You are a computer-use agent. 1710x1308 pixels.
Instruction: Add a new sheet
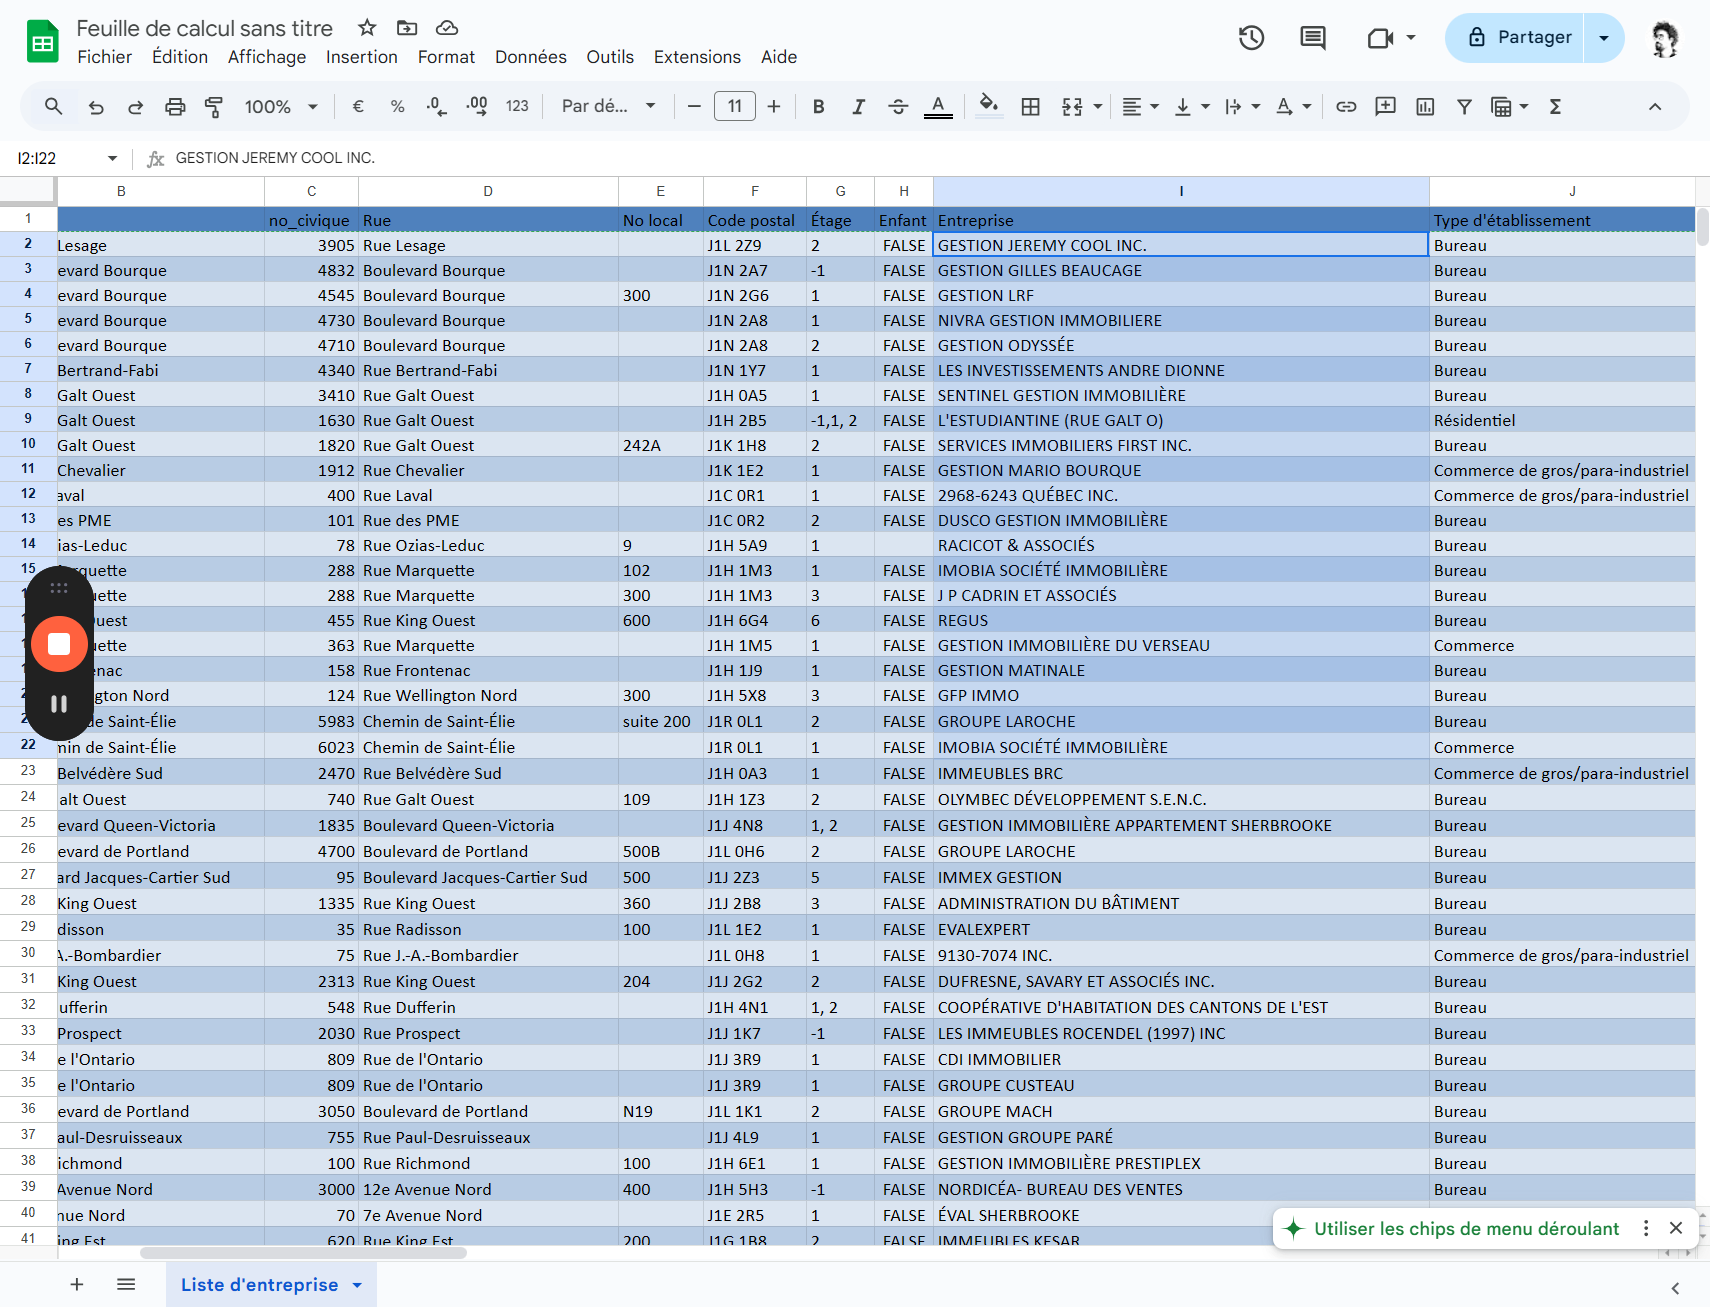77,1285
